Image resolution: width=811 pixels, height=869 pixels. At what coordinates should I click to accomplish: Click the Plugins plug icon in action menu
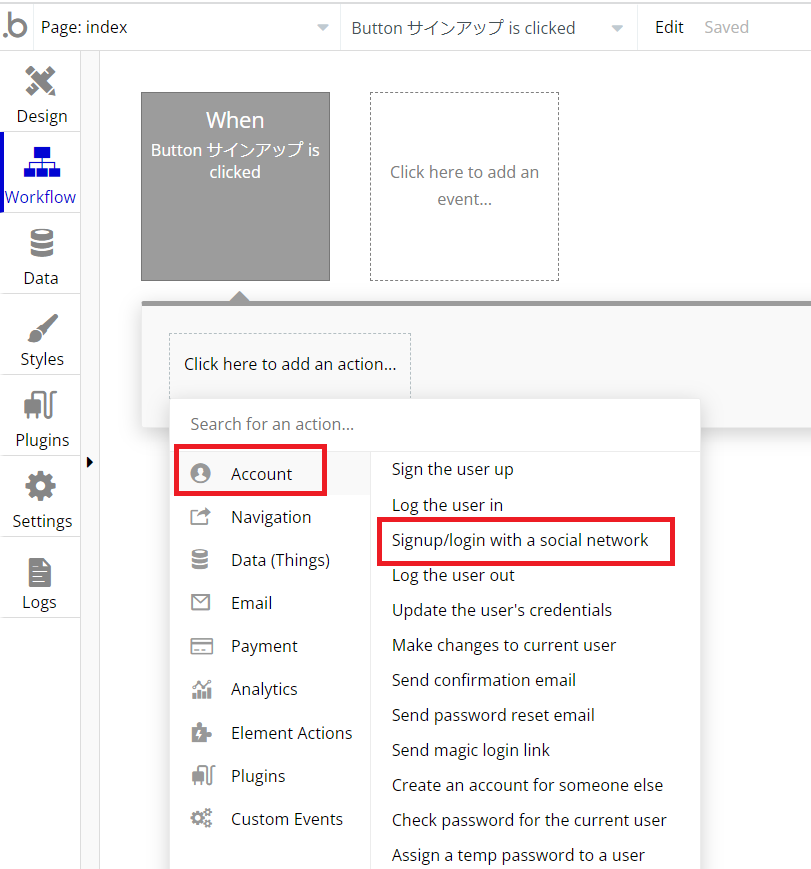[203, 775]
